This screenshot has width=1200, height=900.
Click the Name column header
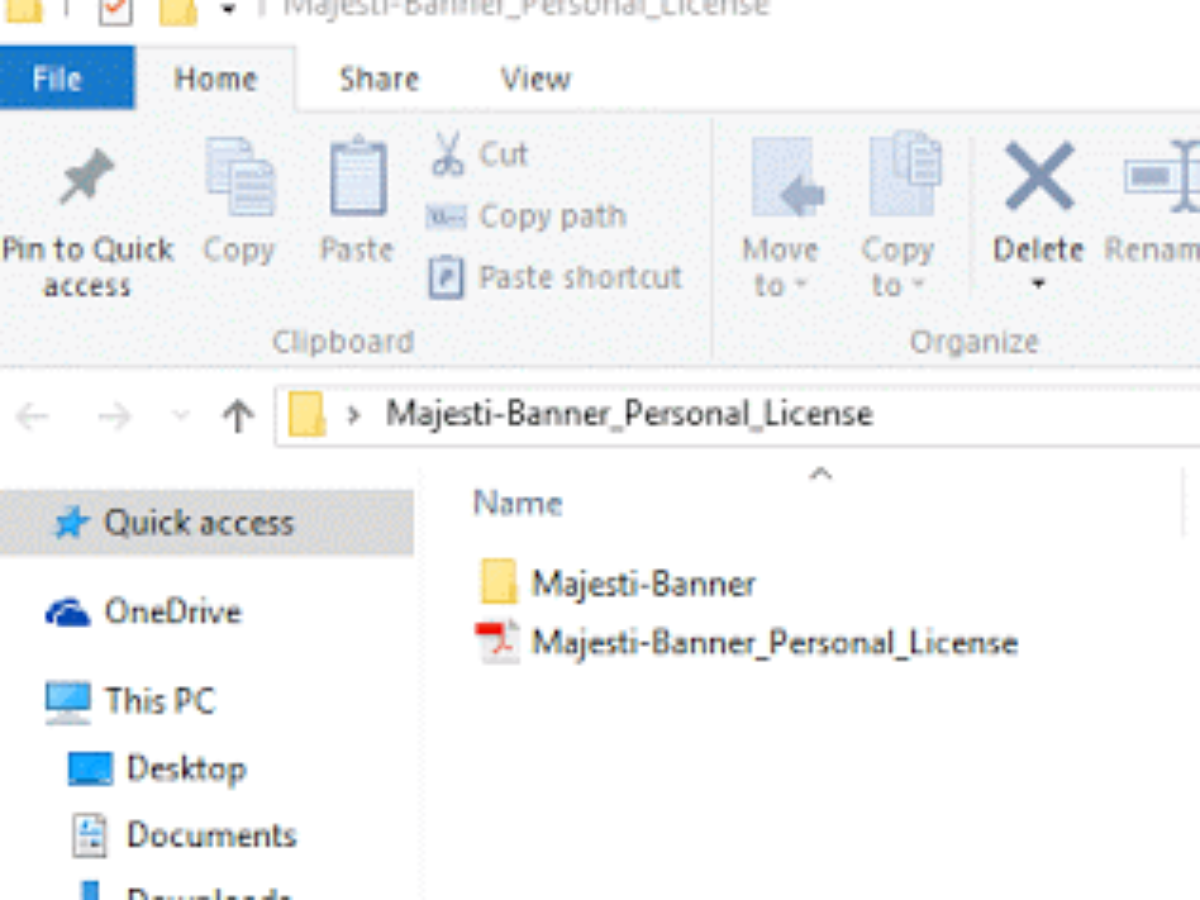pyautogui.click(x=517, y=503)
